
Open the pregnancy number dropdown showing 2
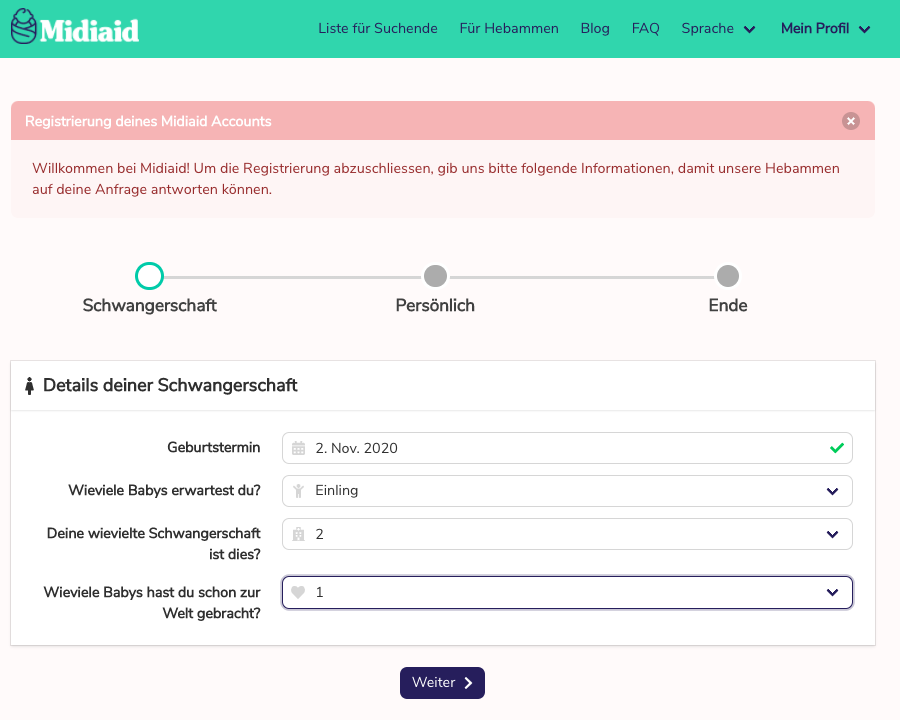coord(567,534)
